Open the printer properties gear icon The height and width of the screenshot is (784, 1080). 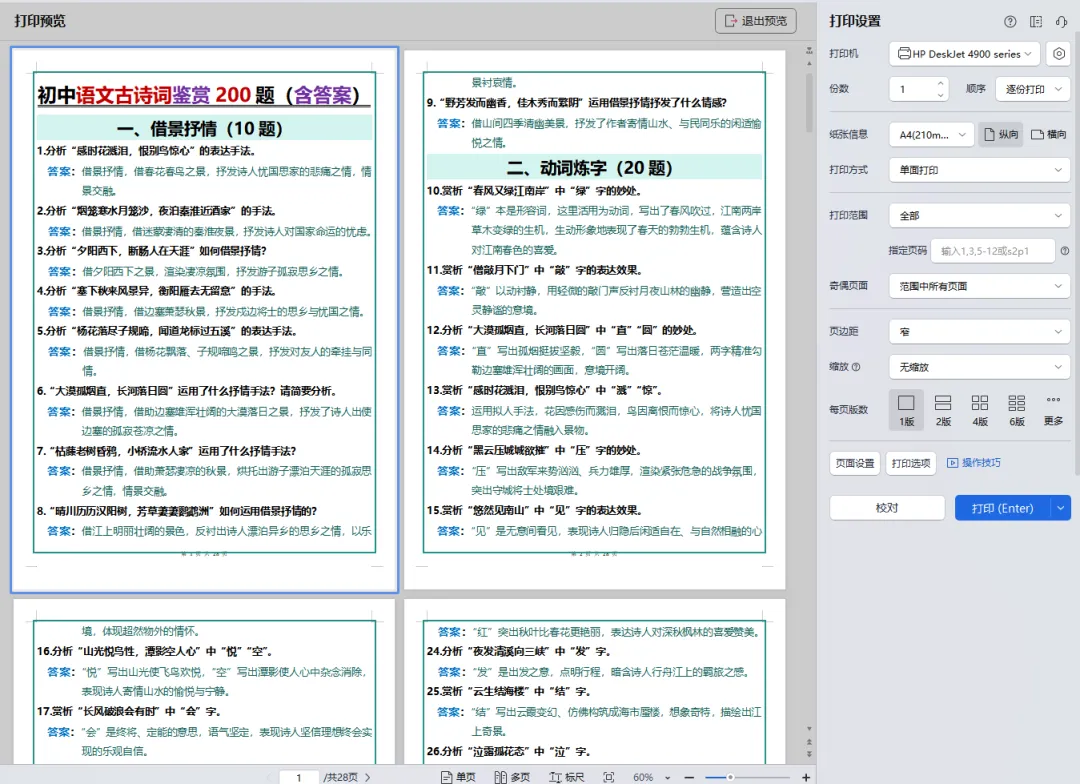coord(1059,53)
